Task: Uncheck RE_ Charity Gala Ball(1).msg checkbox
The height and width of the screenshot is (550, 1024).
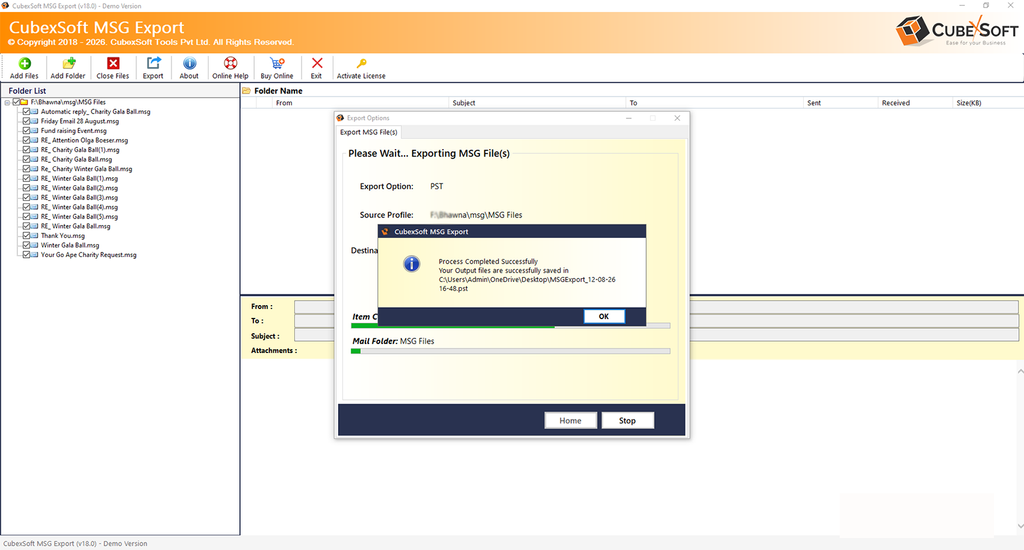Action: [x=26, y=150]
